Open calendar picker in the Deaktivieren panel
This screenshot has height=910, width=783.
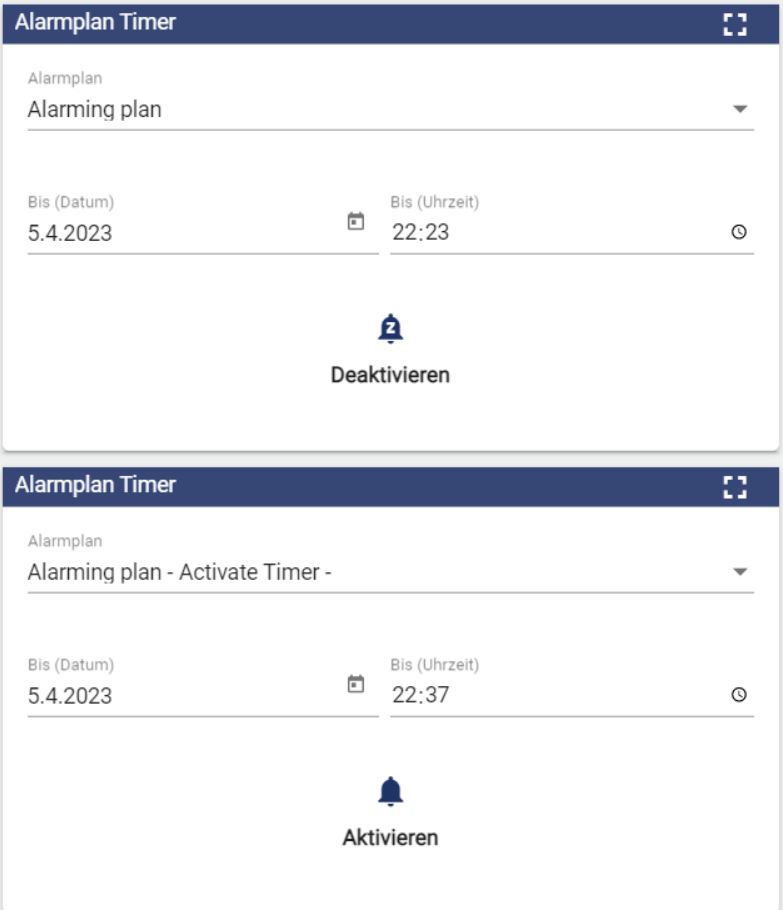point(355,222)
